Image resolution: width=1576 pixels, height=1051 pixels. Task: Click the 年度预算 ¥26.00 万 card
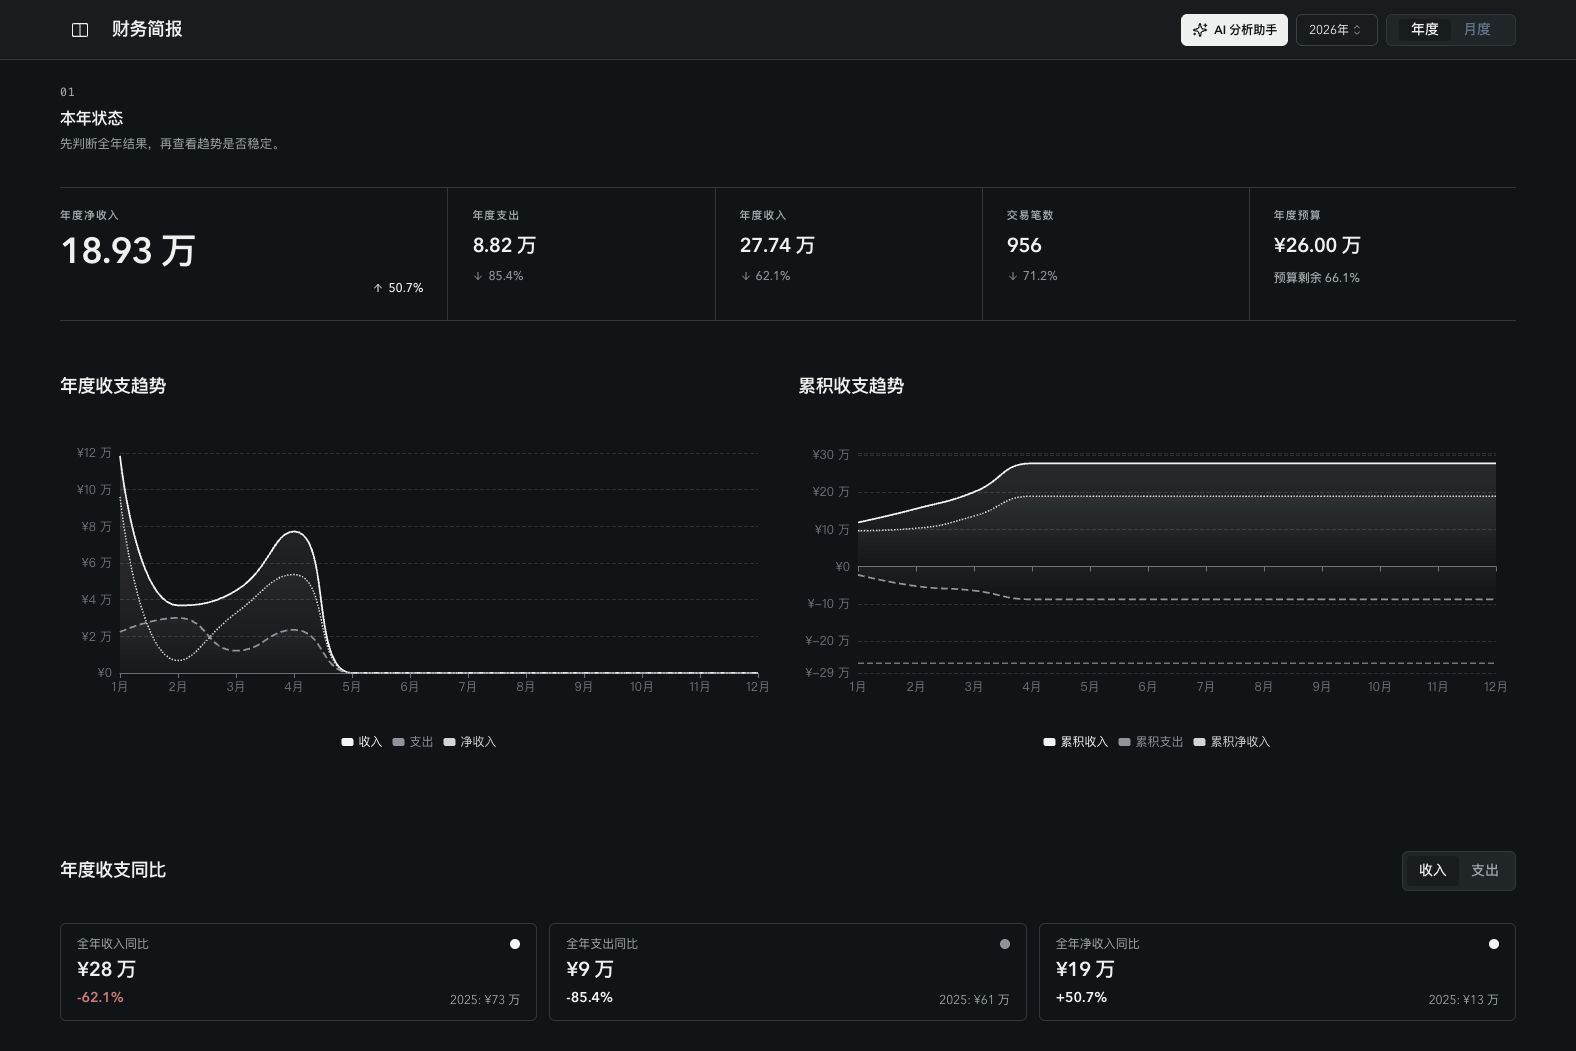click(x=1383, y=254)
